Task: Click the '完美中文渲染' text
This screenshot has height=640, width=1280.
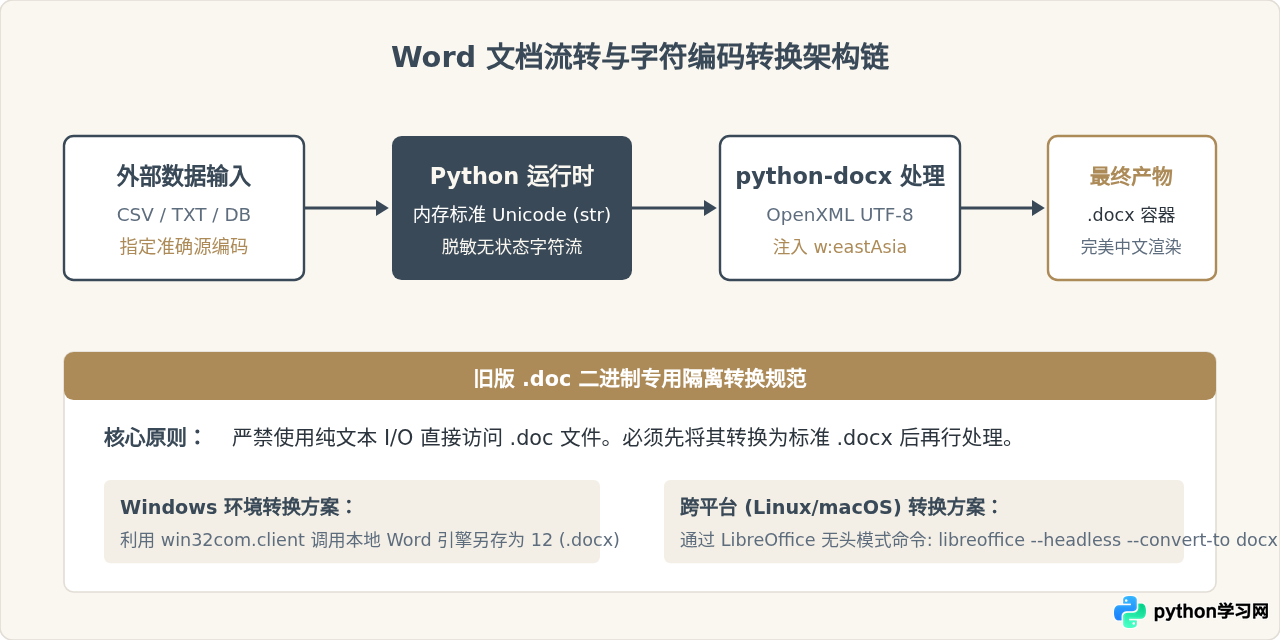Action: coord(1131,246)
